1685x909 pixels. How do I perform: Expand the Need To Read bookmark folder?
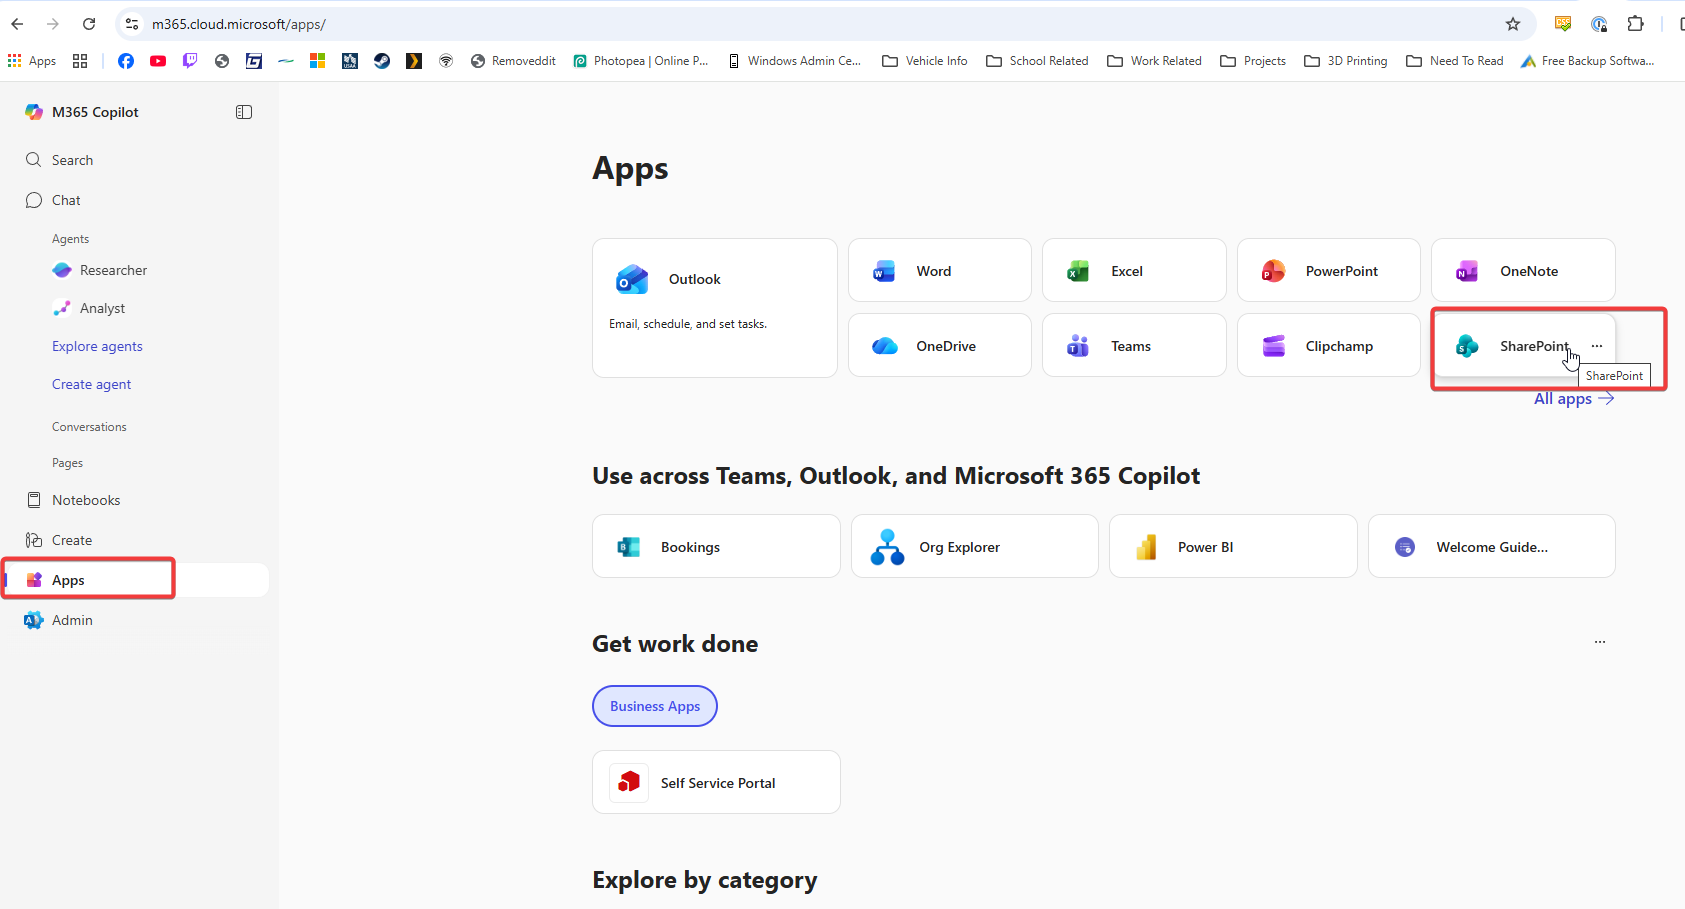click(x=1455, y=61)
